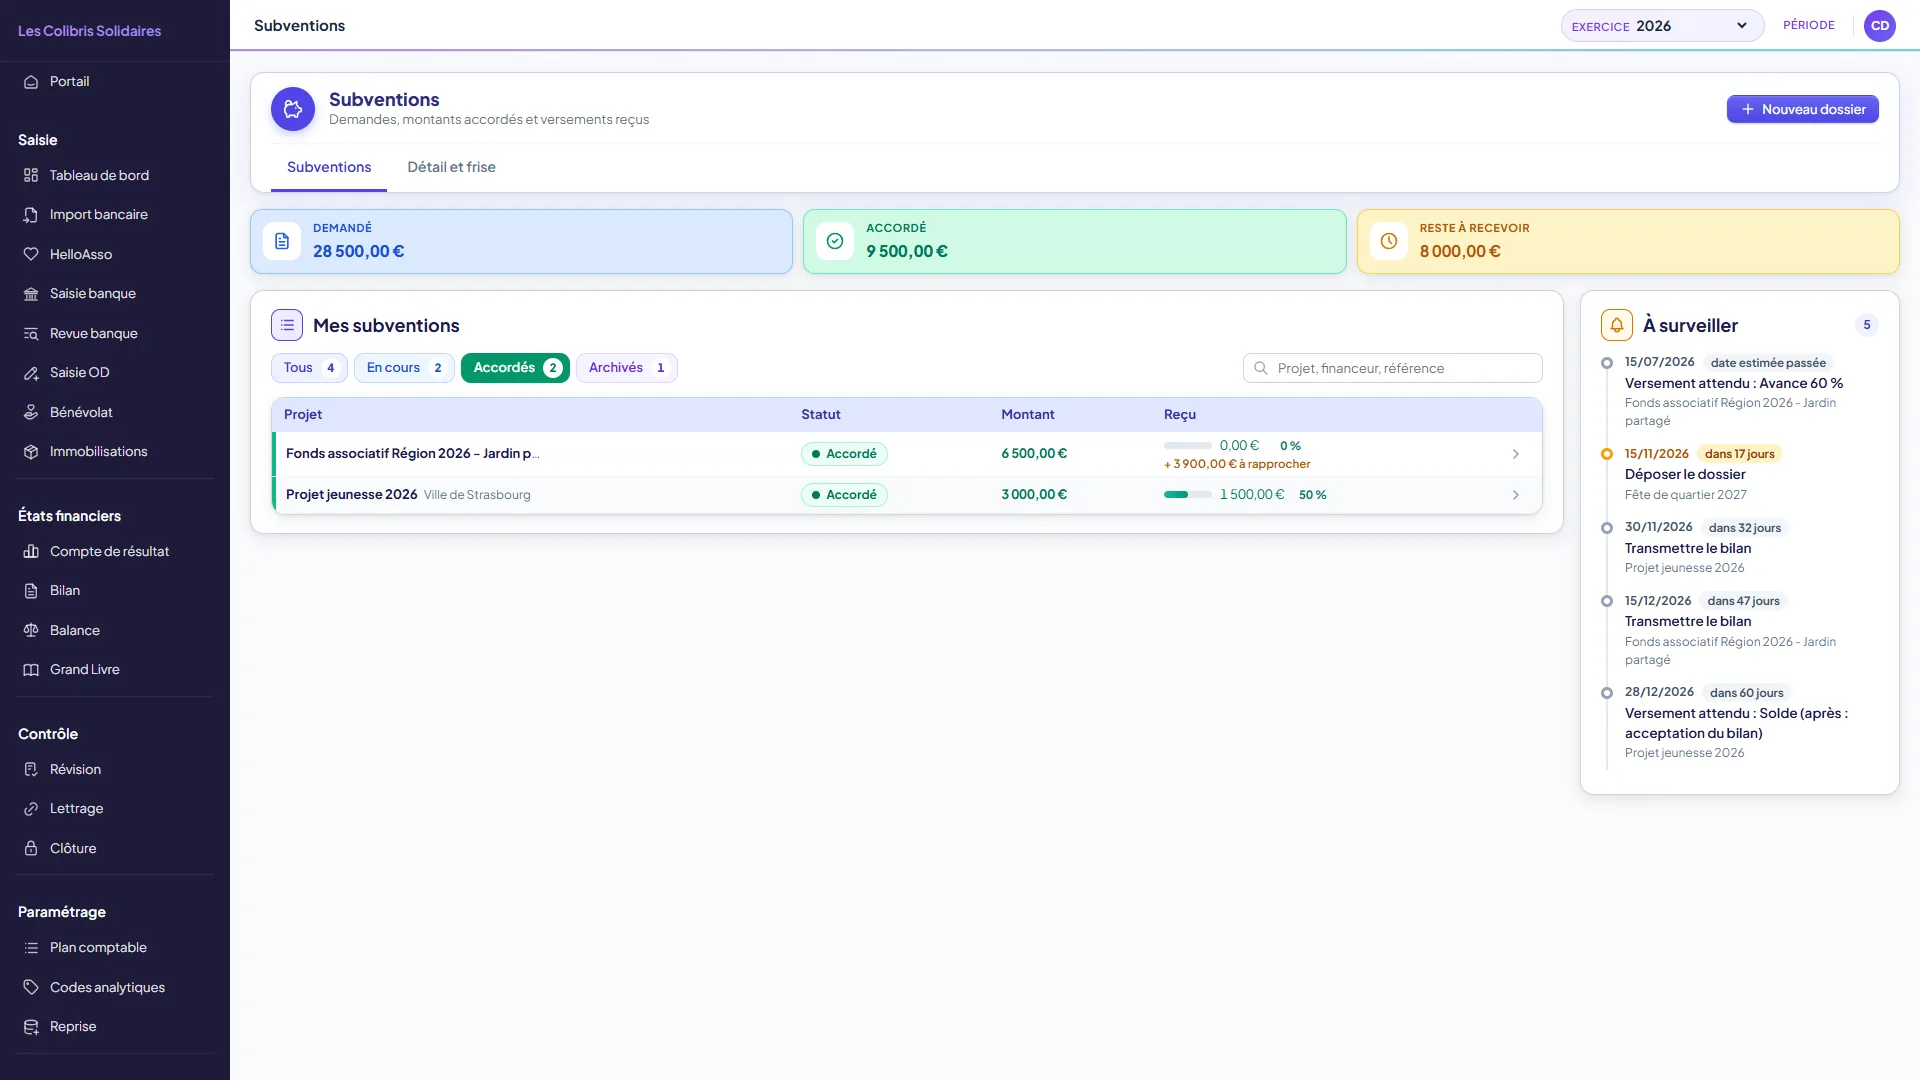Select the Accordés filter chip

pyautogui.click(x=515, y=368)
